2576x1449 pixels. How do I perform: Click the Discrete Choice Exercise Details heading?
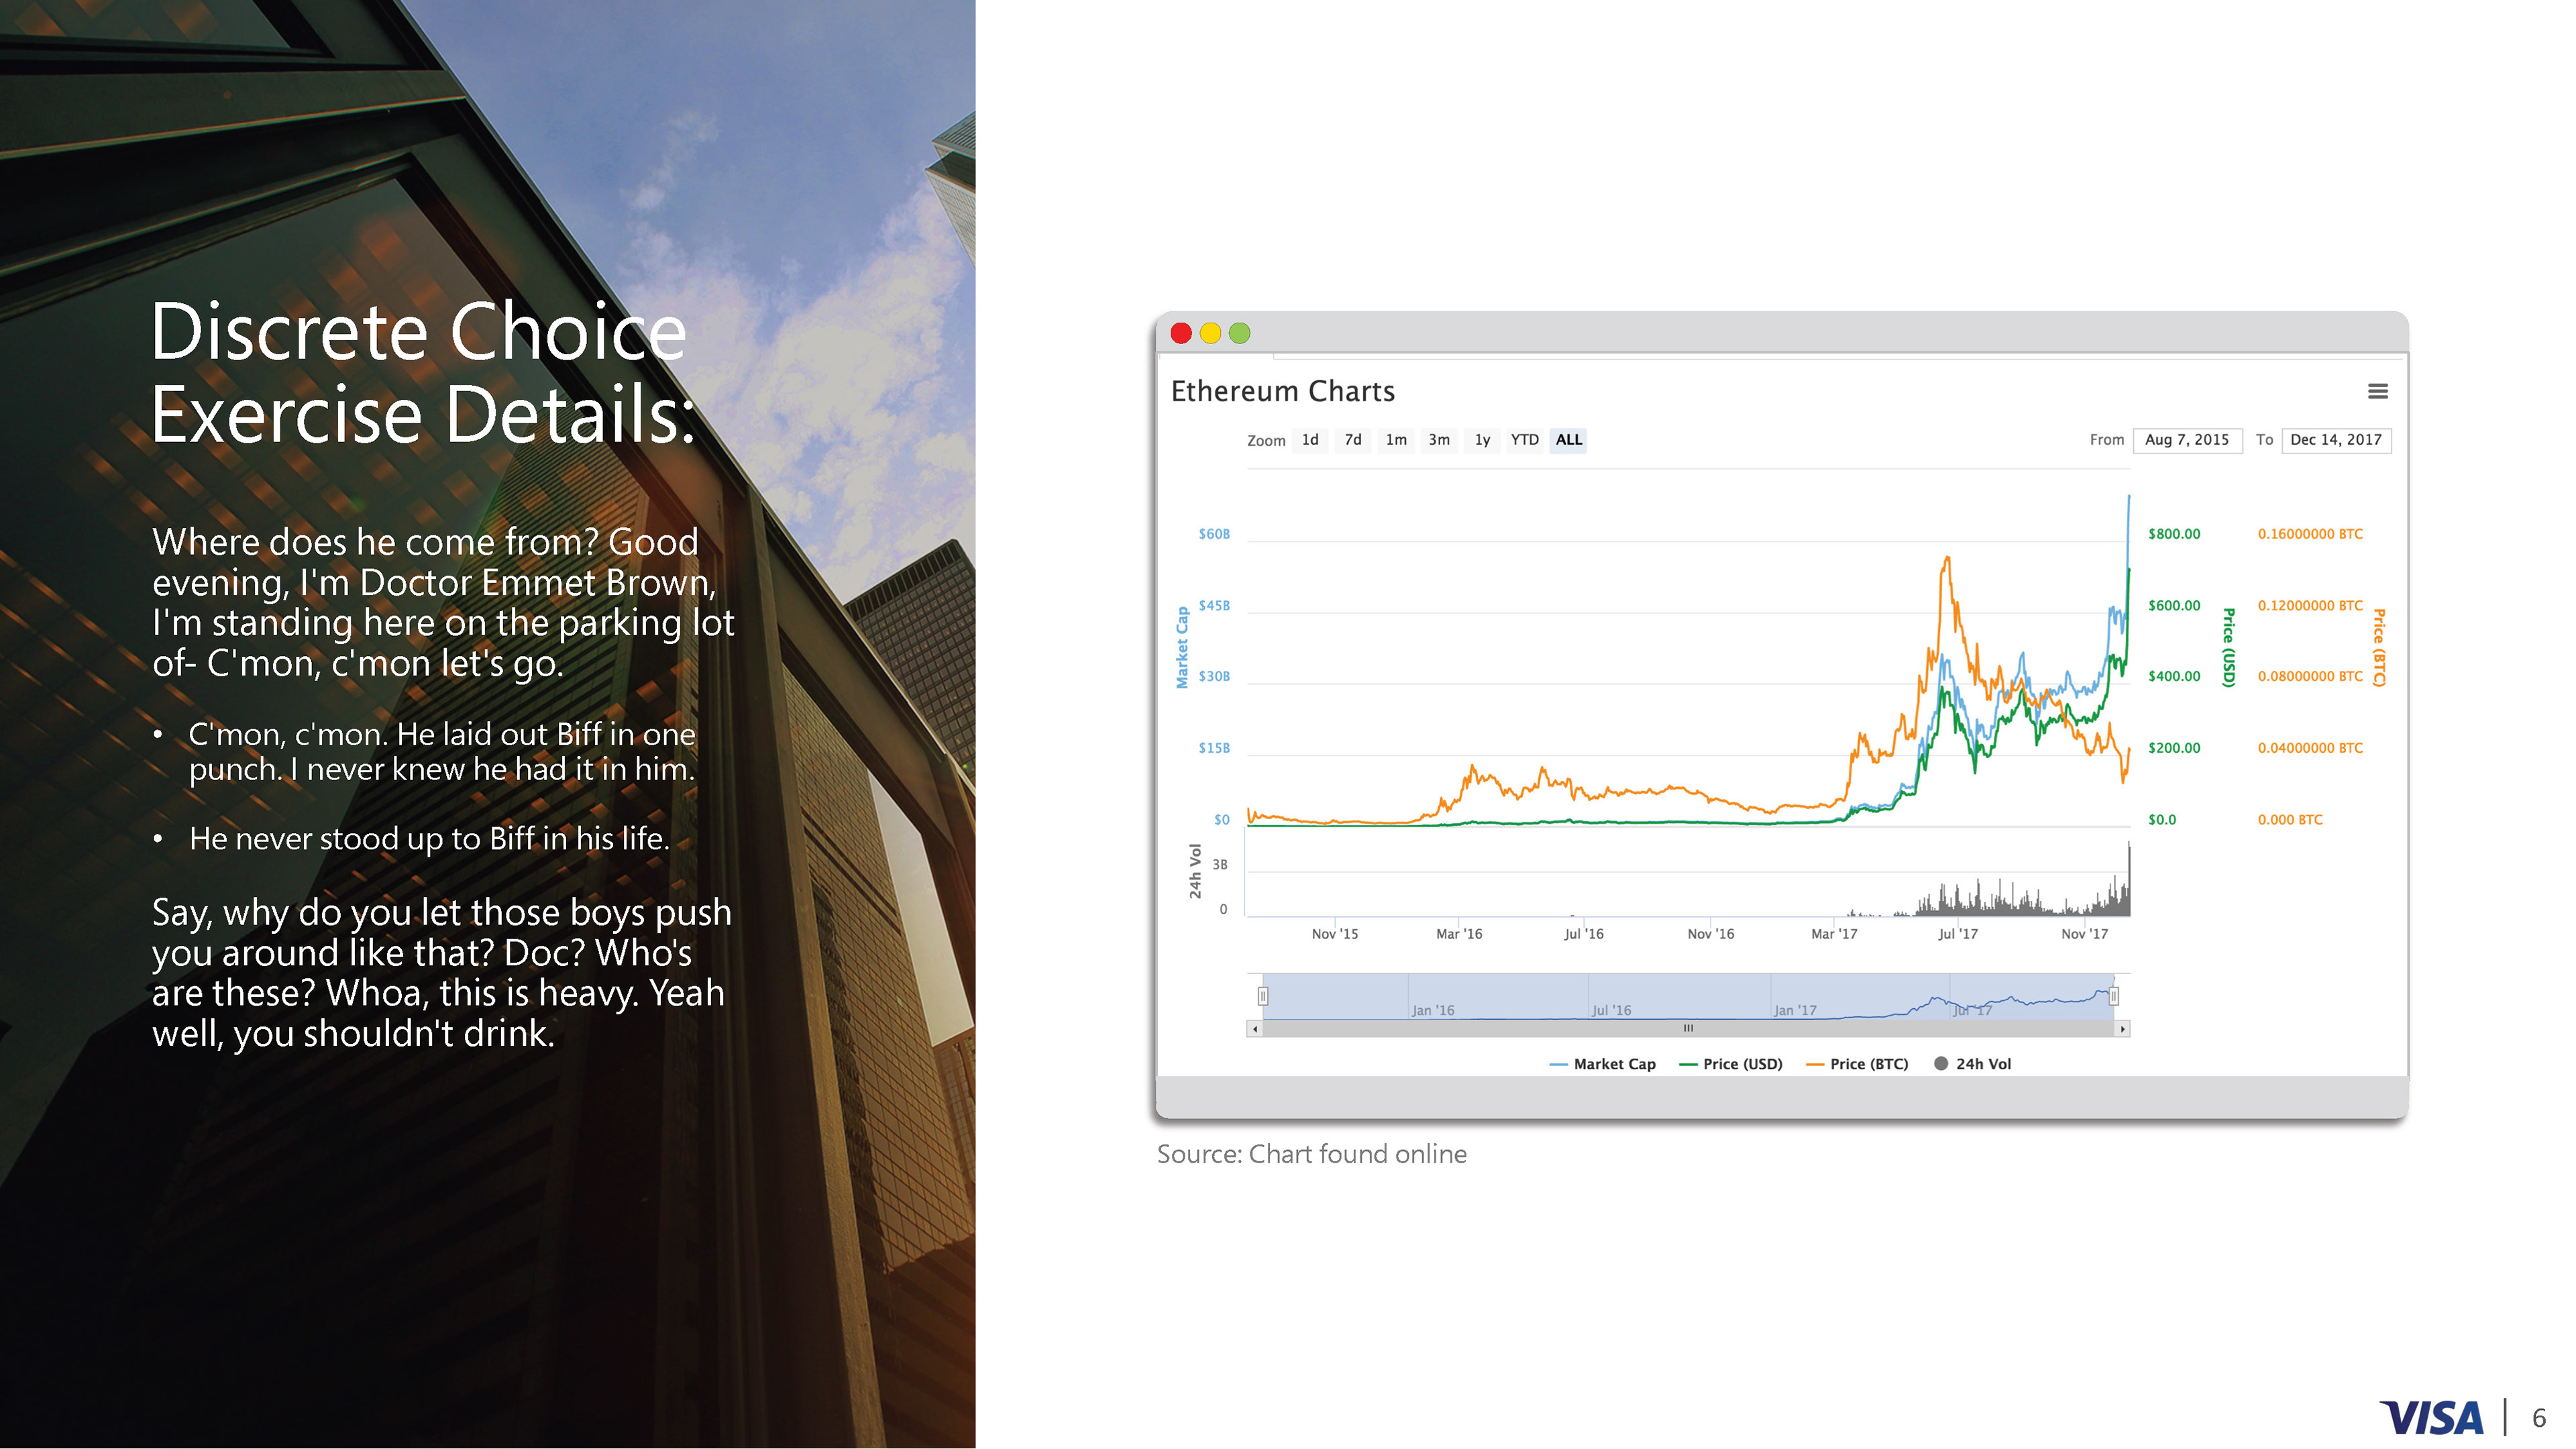423,372
